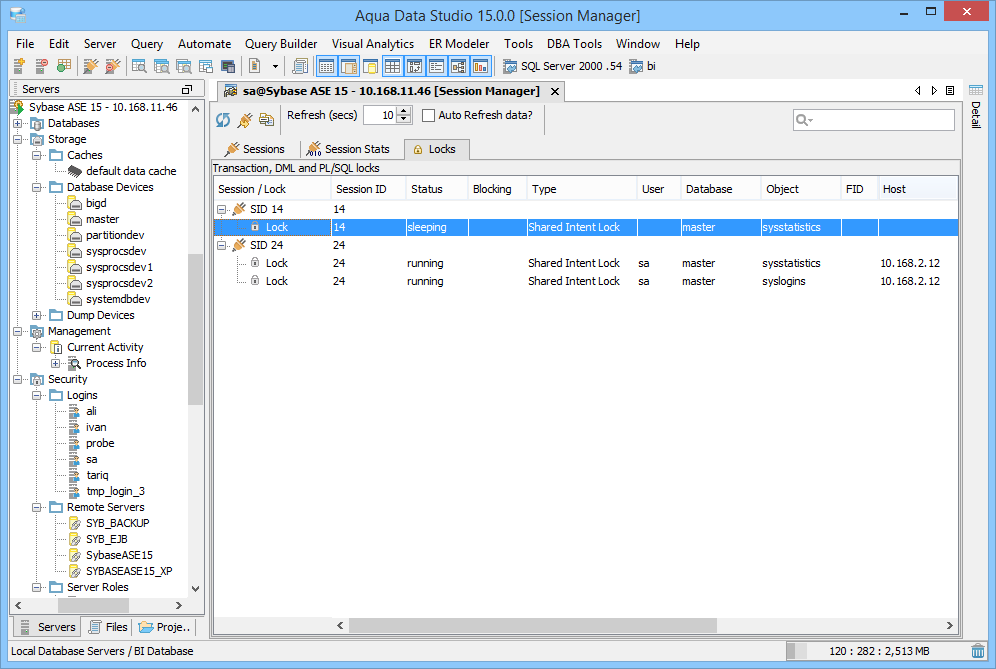Switch to the Session Stats tab

(349, 149)
